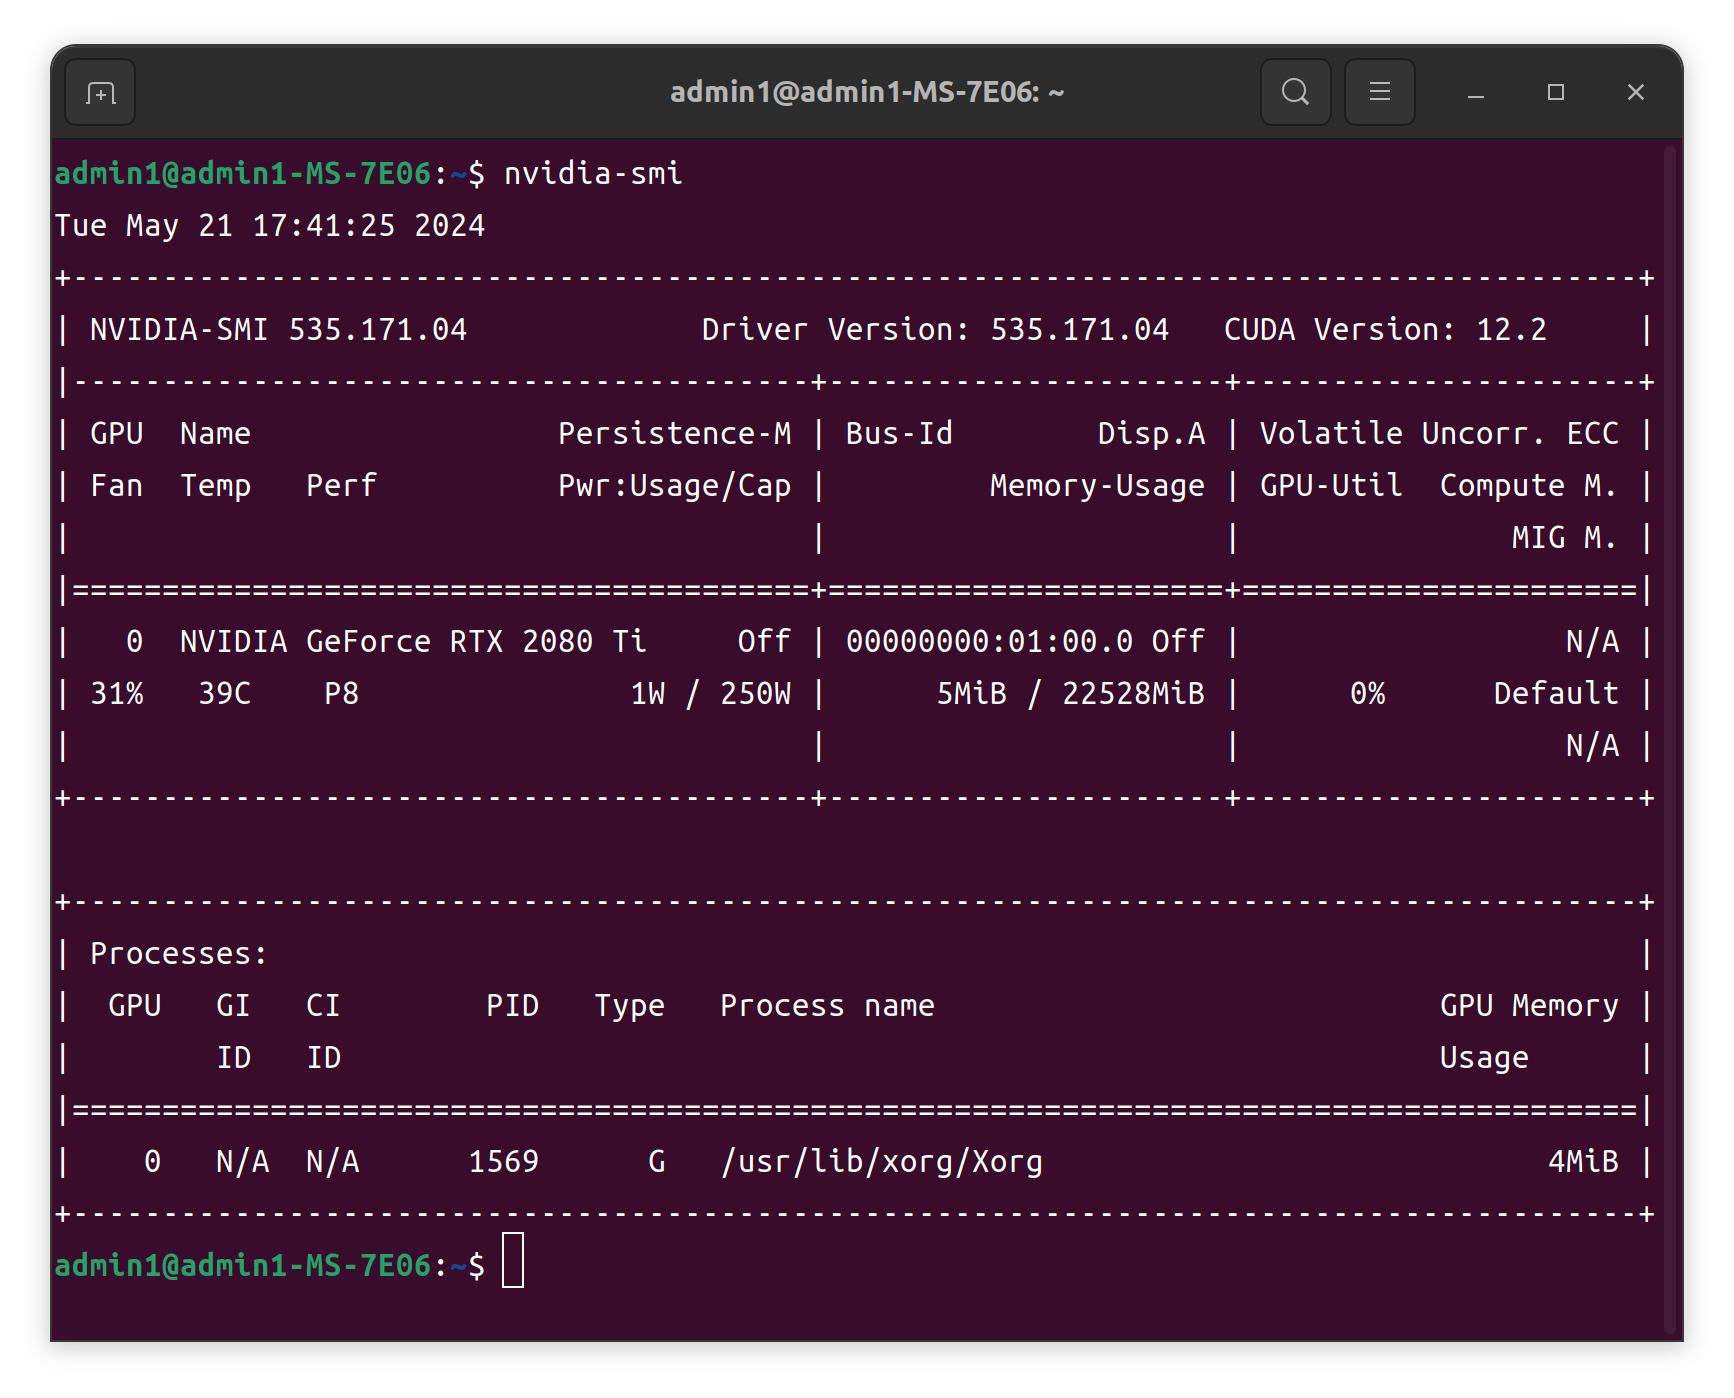This screenshot has height=1398, width=1734.
Task: Open terminal search
Action: pos(1295,92)
